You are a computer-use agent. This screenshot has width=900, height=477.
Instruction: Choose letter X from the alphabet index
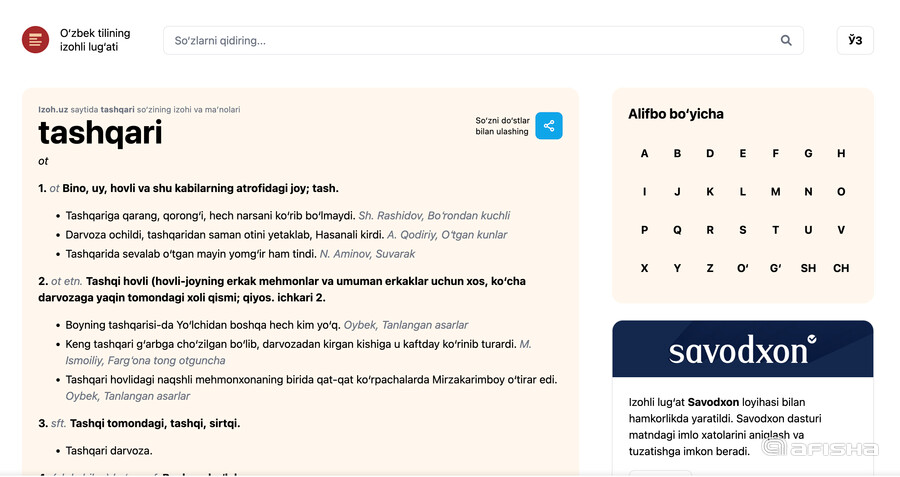(644, 268)
